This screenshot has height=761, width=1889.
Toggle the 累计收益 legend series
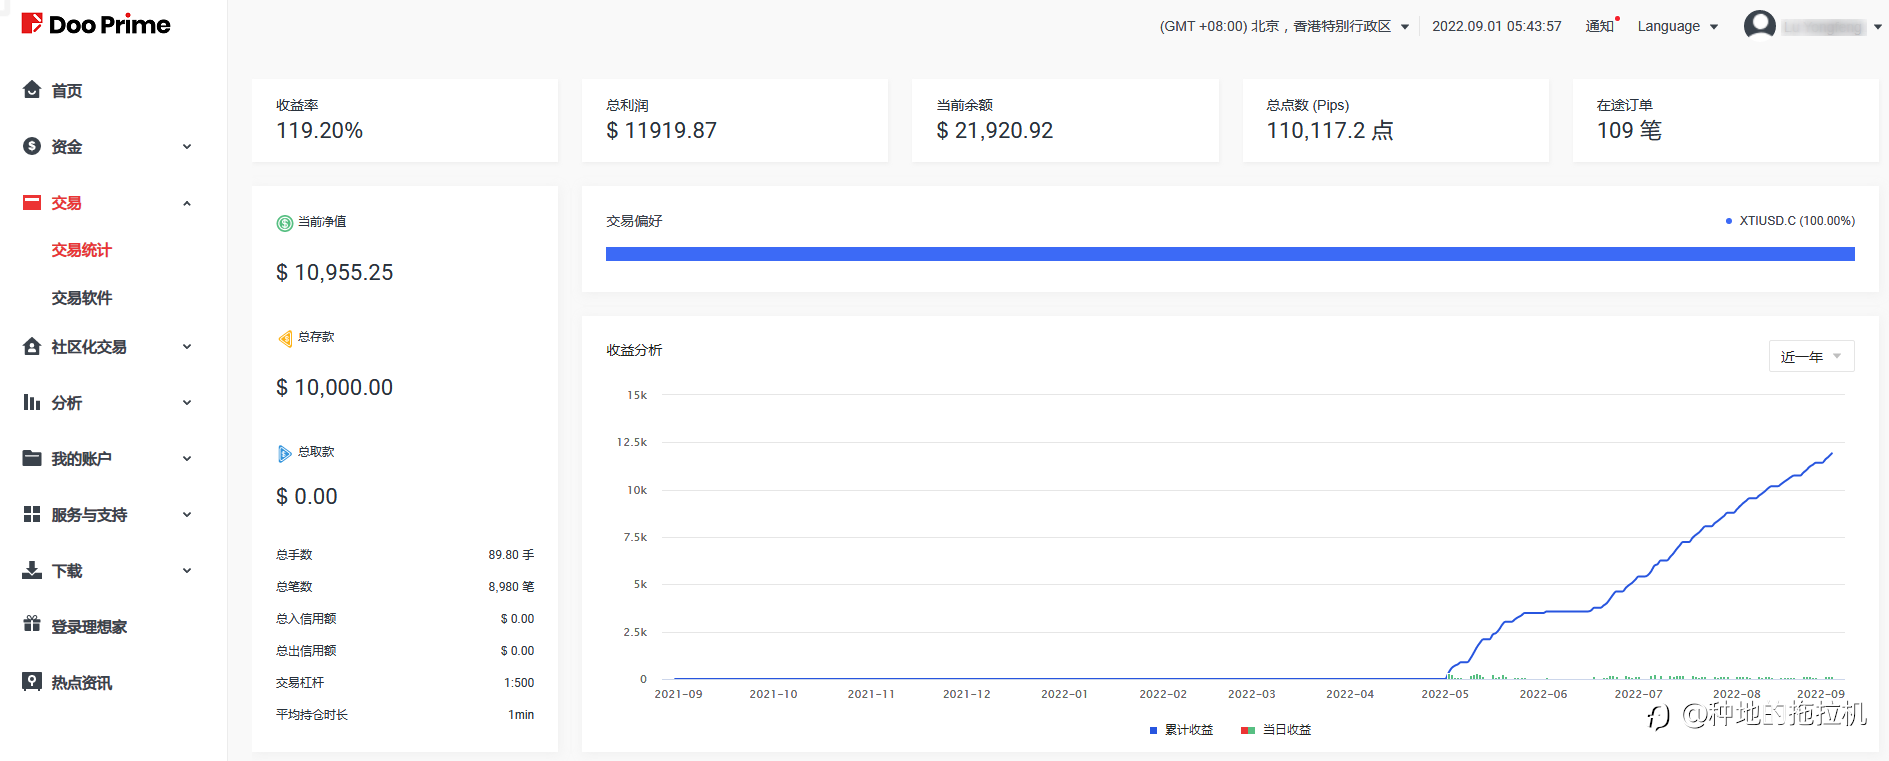(x=1182, y=730)
